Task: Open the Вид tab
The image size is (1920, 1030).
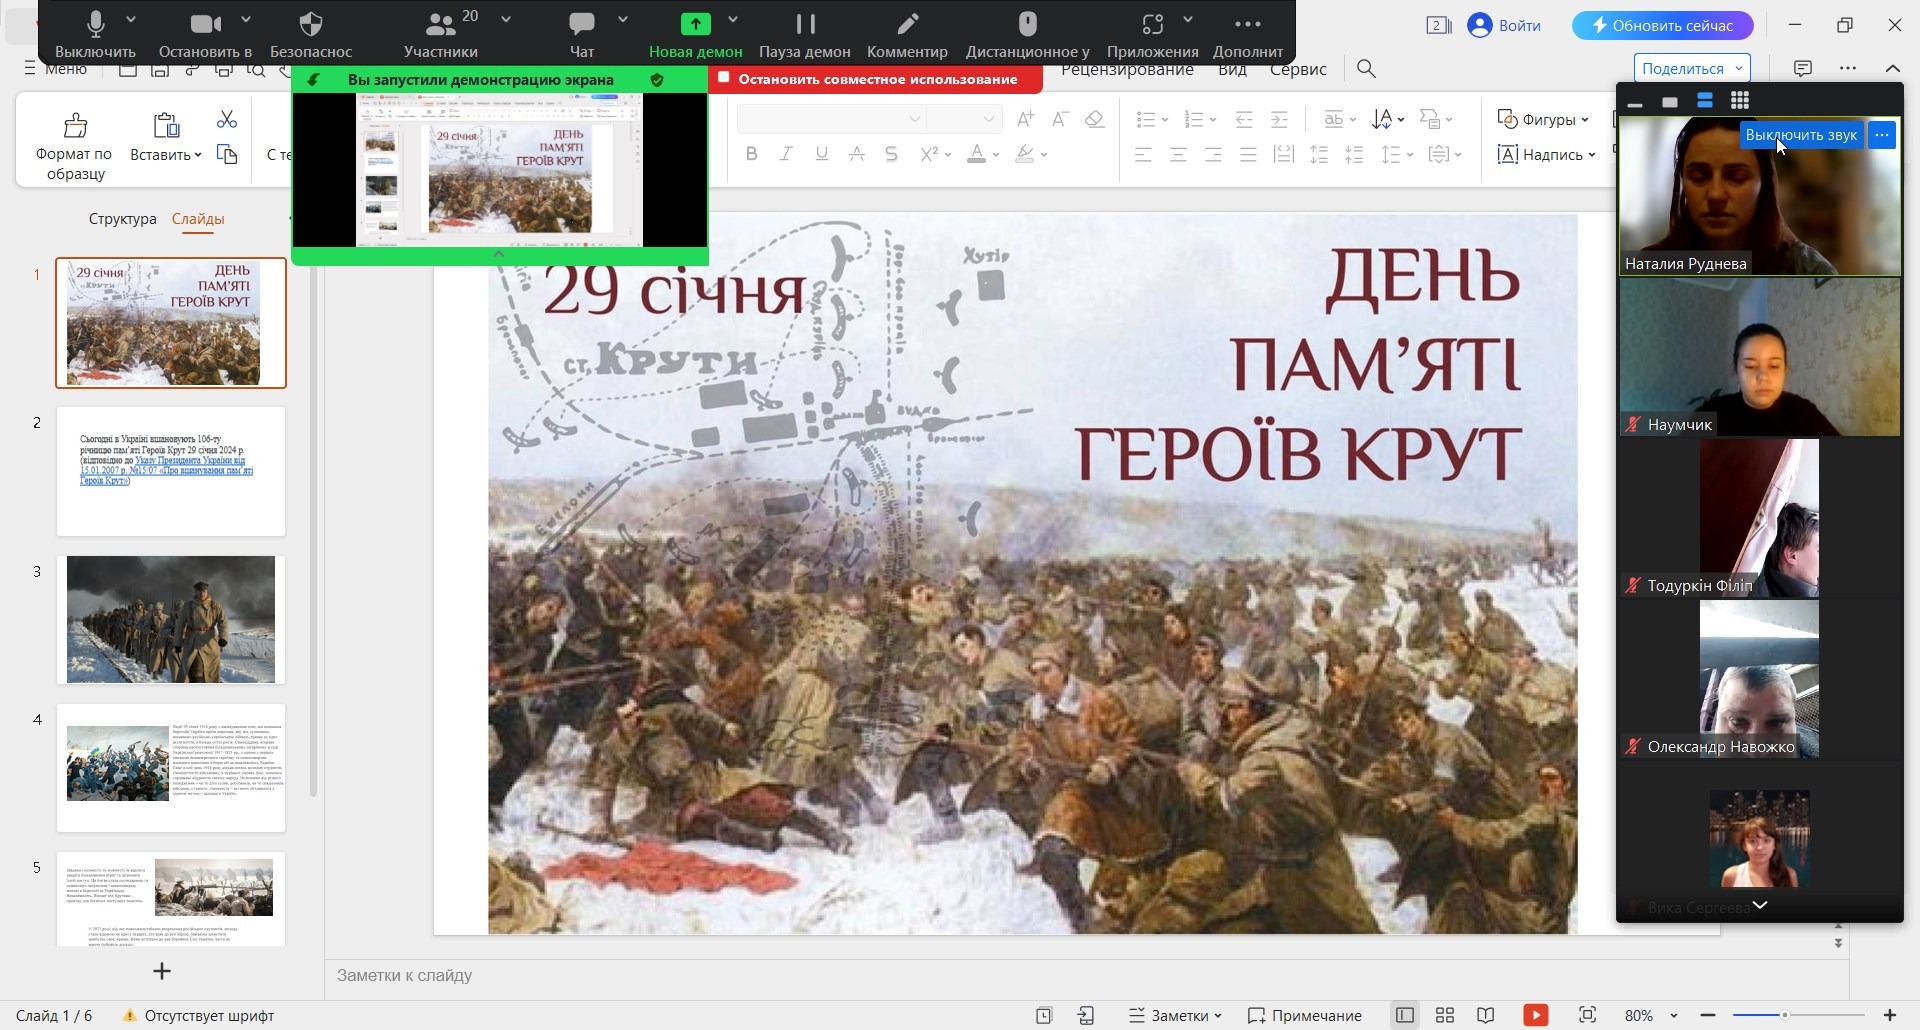Action: [x=1232, y=69]
